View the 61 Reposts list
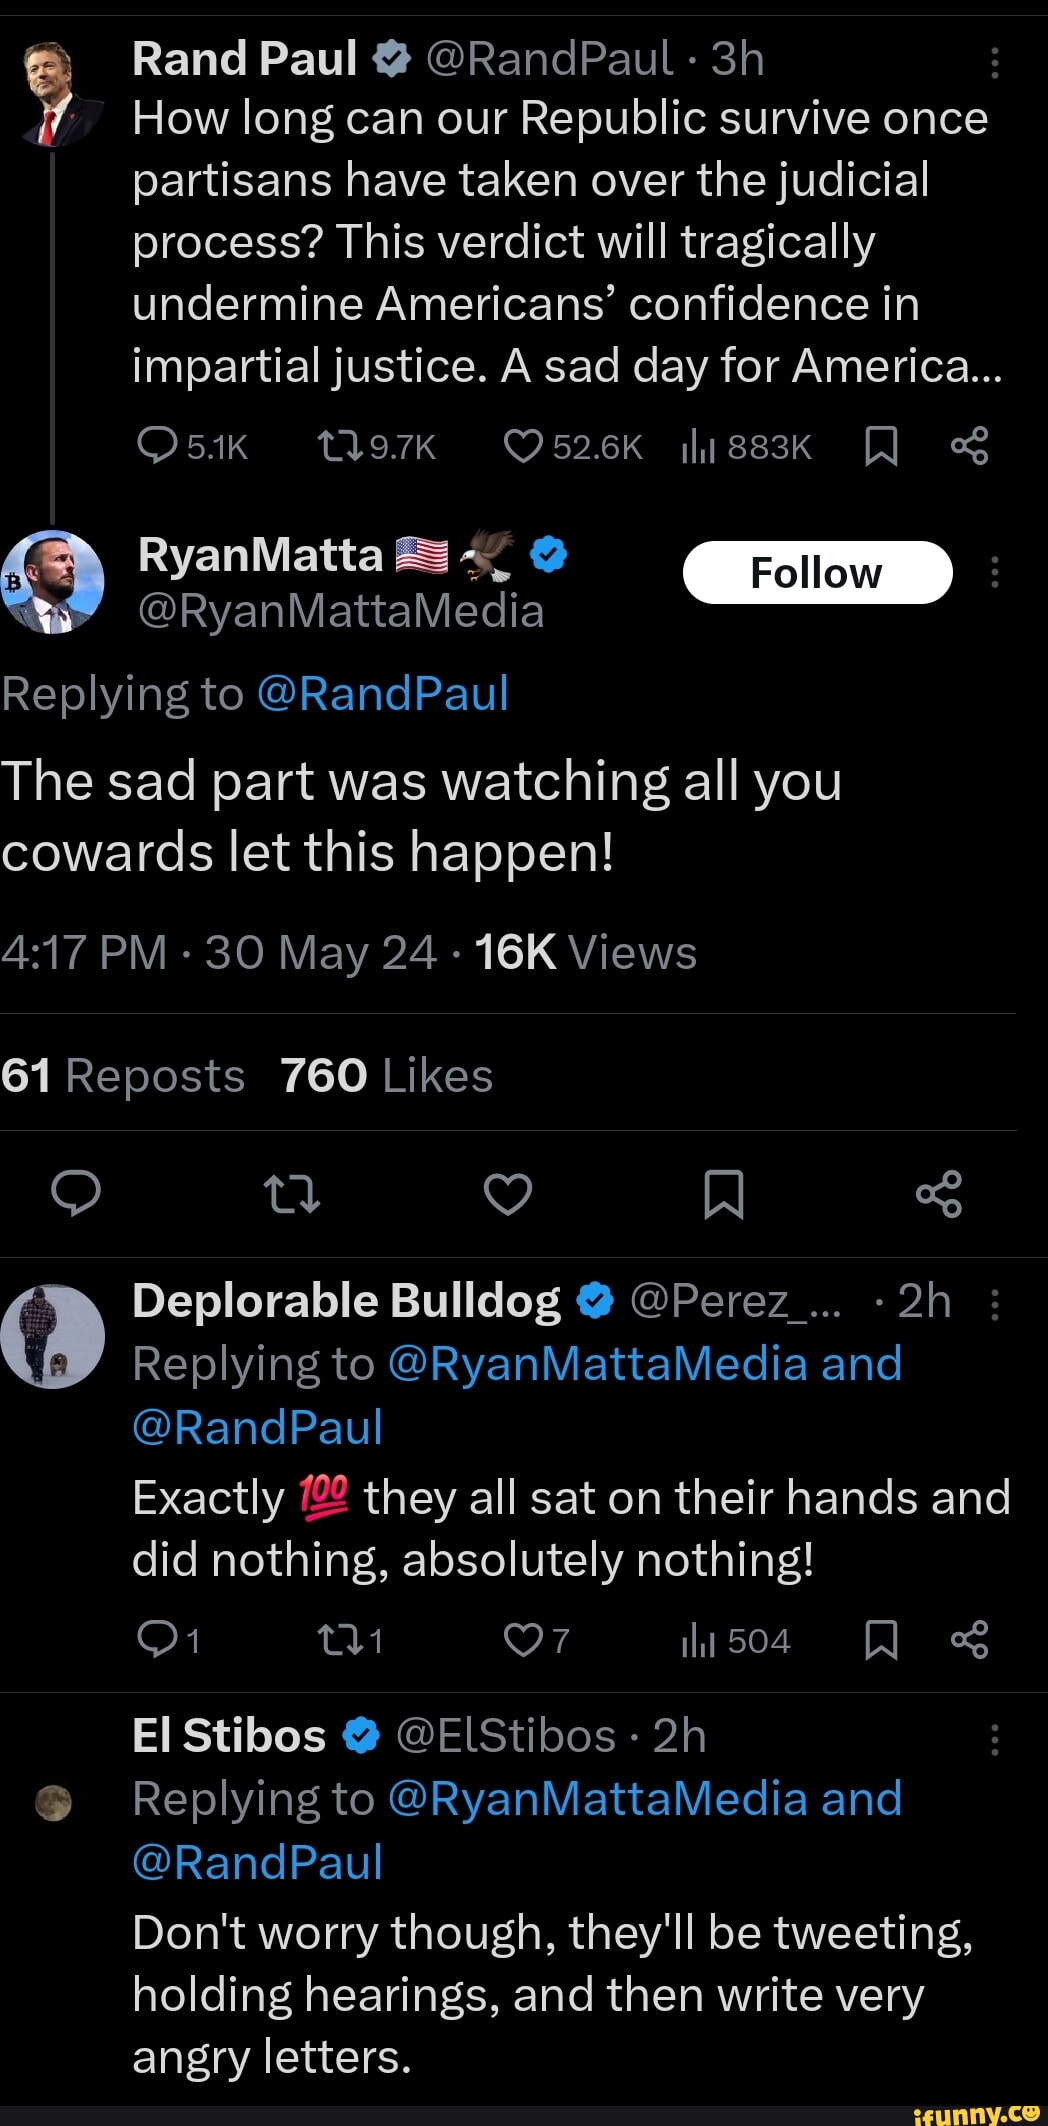 tap(122, 1076)
